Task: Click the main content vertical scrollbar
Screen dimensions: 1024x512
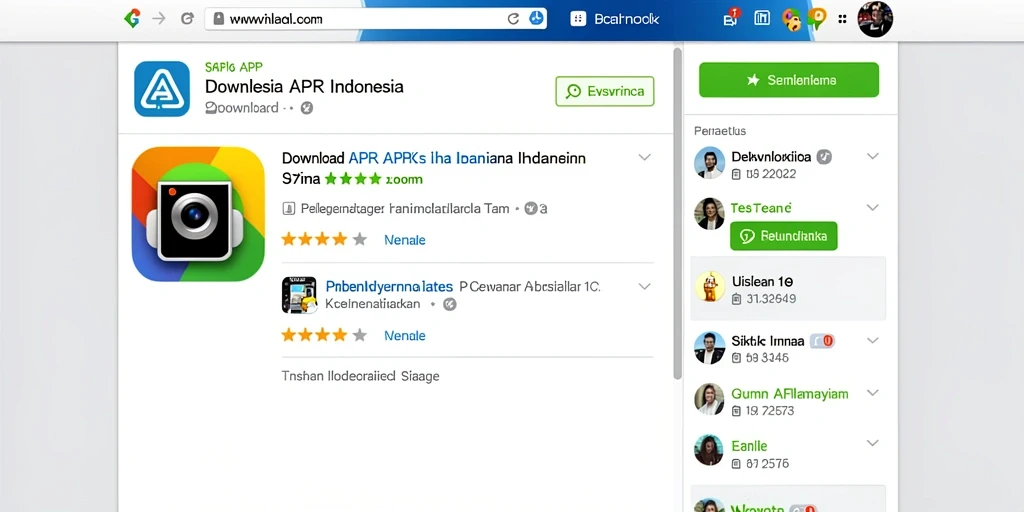Action: pyautogui.click(x=678, y=213)
